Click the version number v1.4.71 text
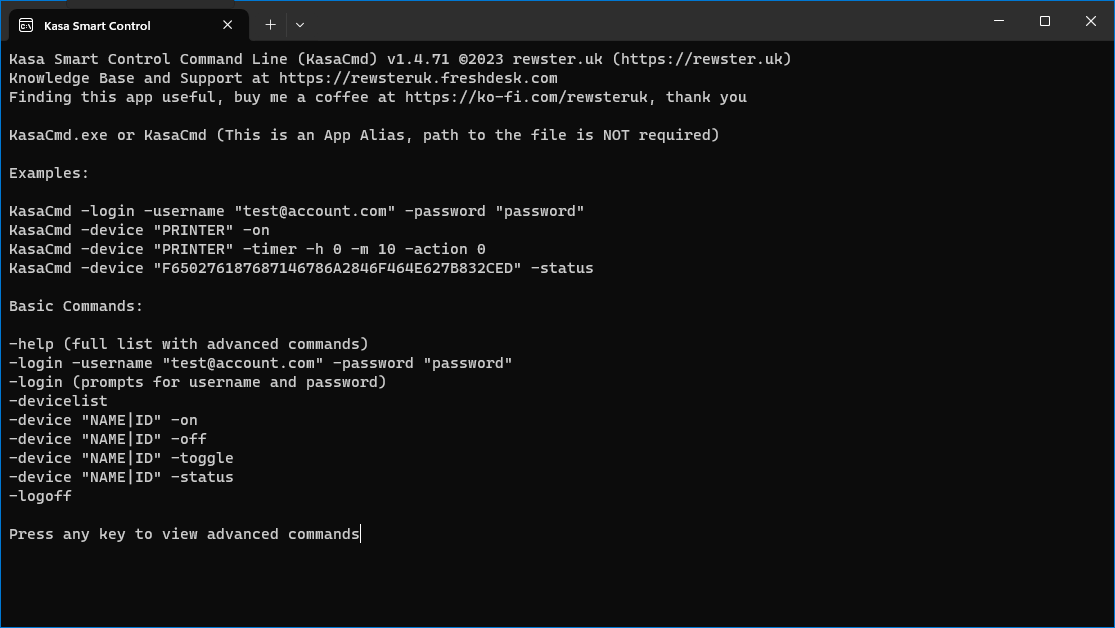This screenshot has height=628, width=1115. point(420,58)
